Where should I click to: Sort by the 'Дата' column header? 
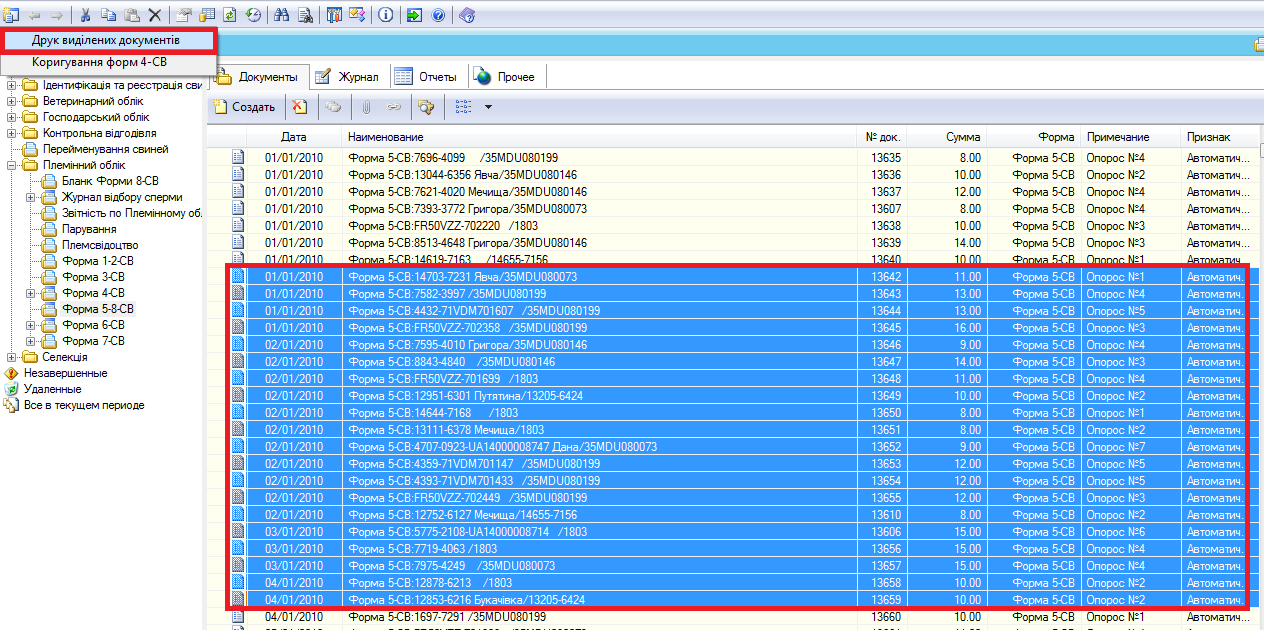pos(294,137)
